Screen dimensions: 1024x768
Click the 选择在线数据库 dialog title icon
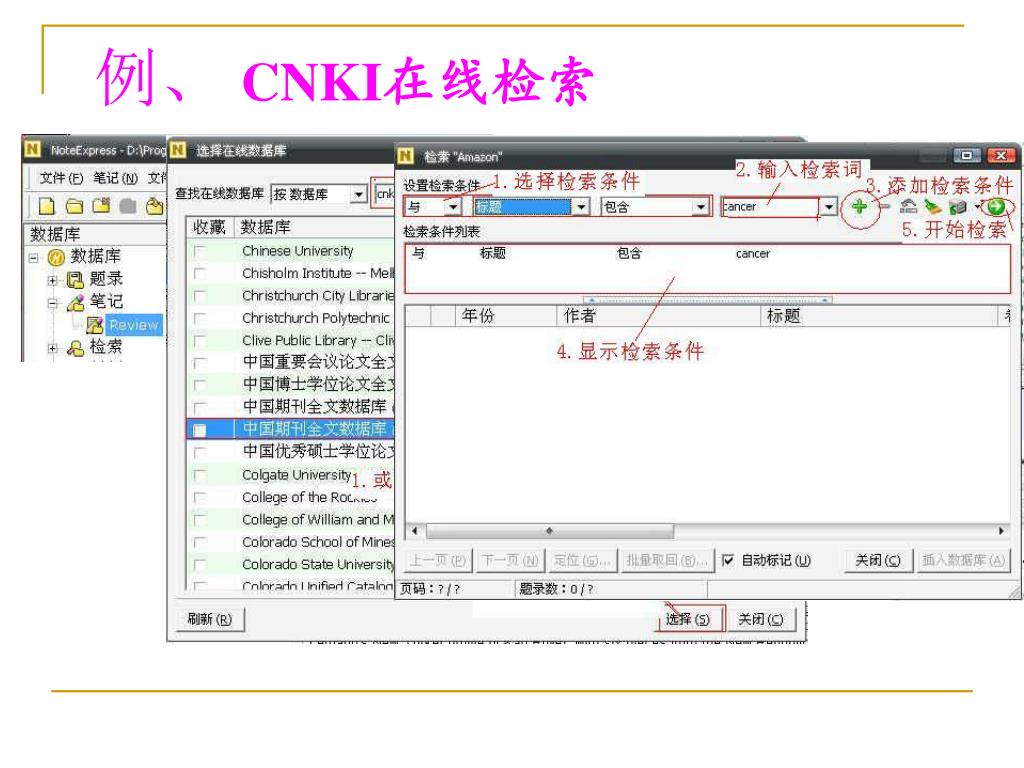[178, 150]
